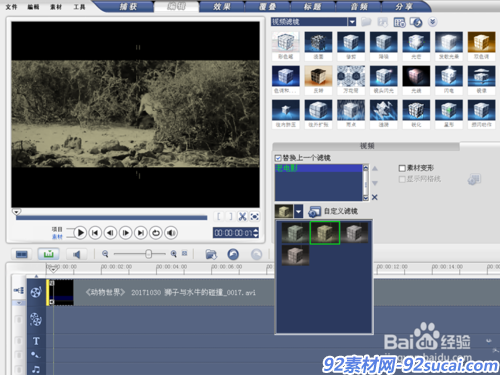Play the preview
Image resolution: width=500 pixels, height=375 pixels.
click(x=80, y=233)
